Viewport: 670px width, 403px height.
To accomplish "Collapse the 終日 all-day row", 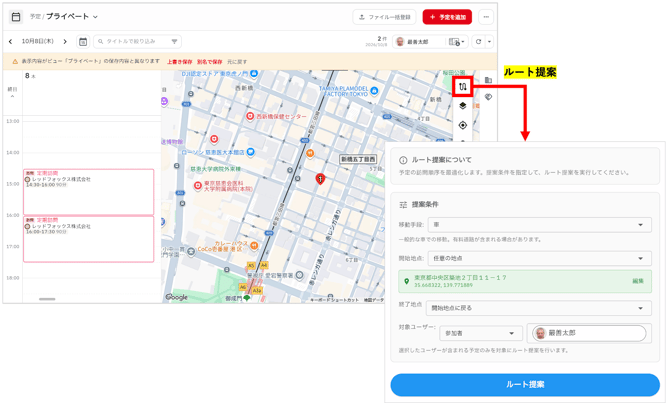I will [12, 97].
